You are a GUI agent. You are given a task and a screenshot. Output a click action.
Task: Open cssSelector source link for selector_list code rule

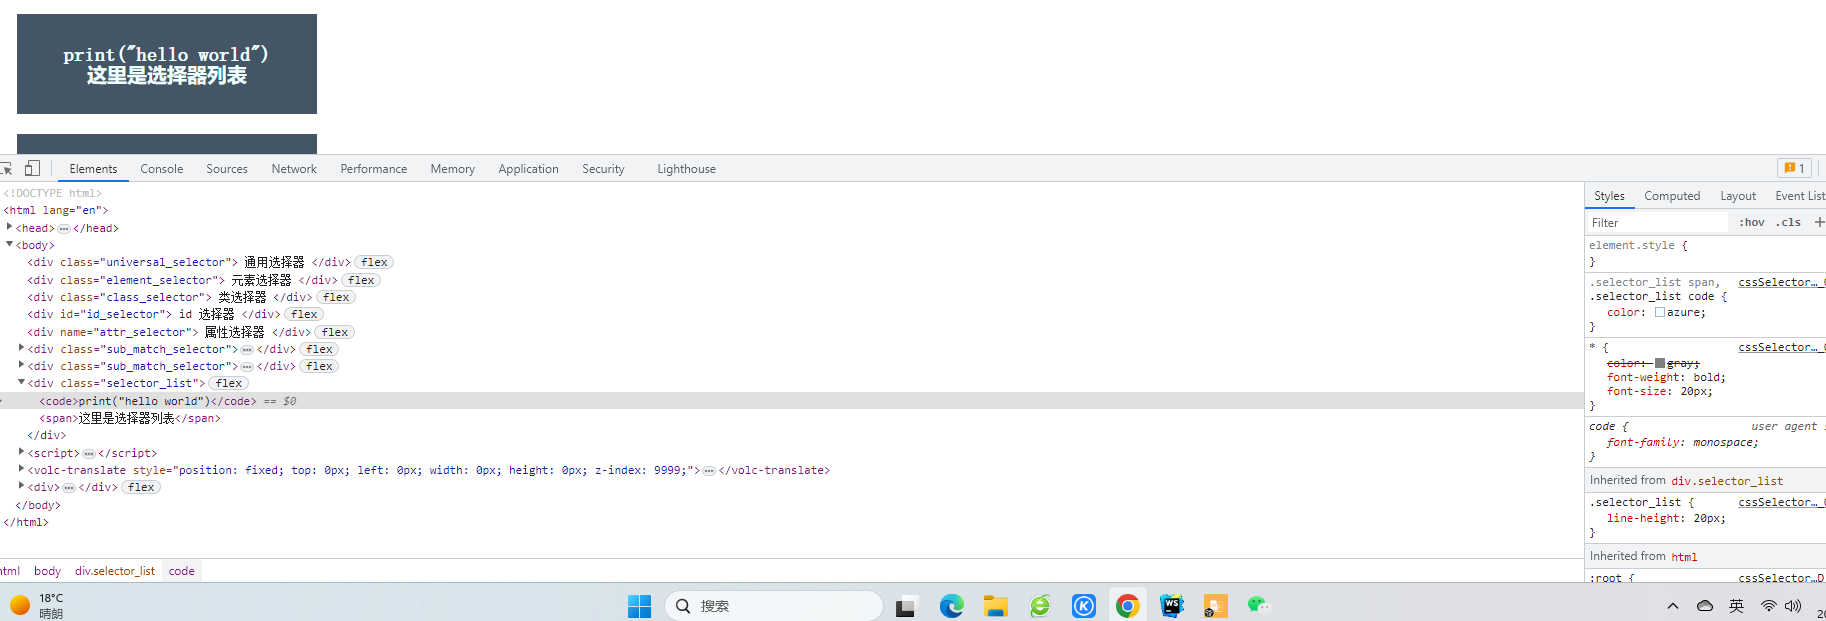pyautogui.click(x=1782, y=282)
